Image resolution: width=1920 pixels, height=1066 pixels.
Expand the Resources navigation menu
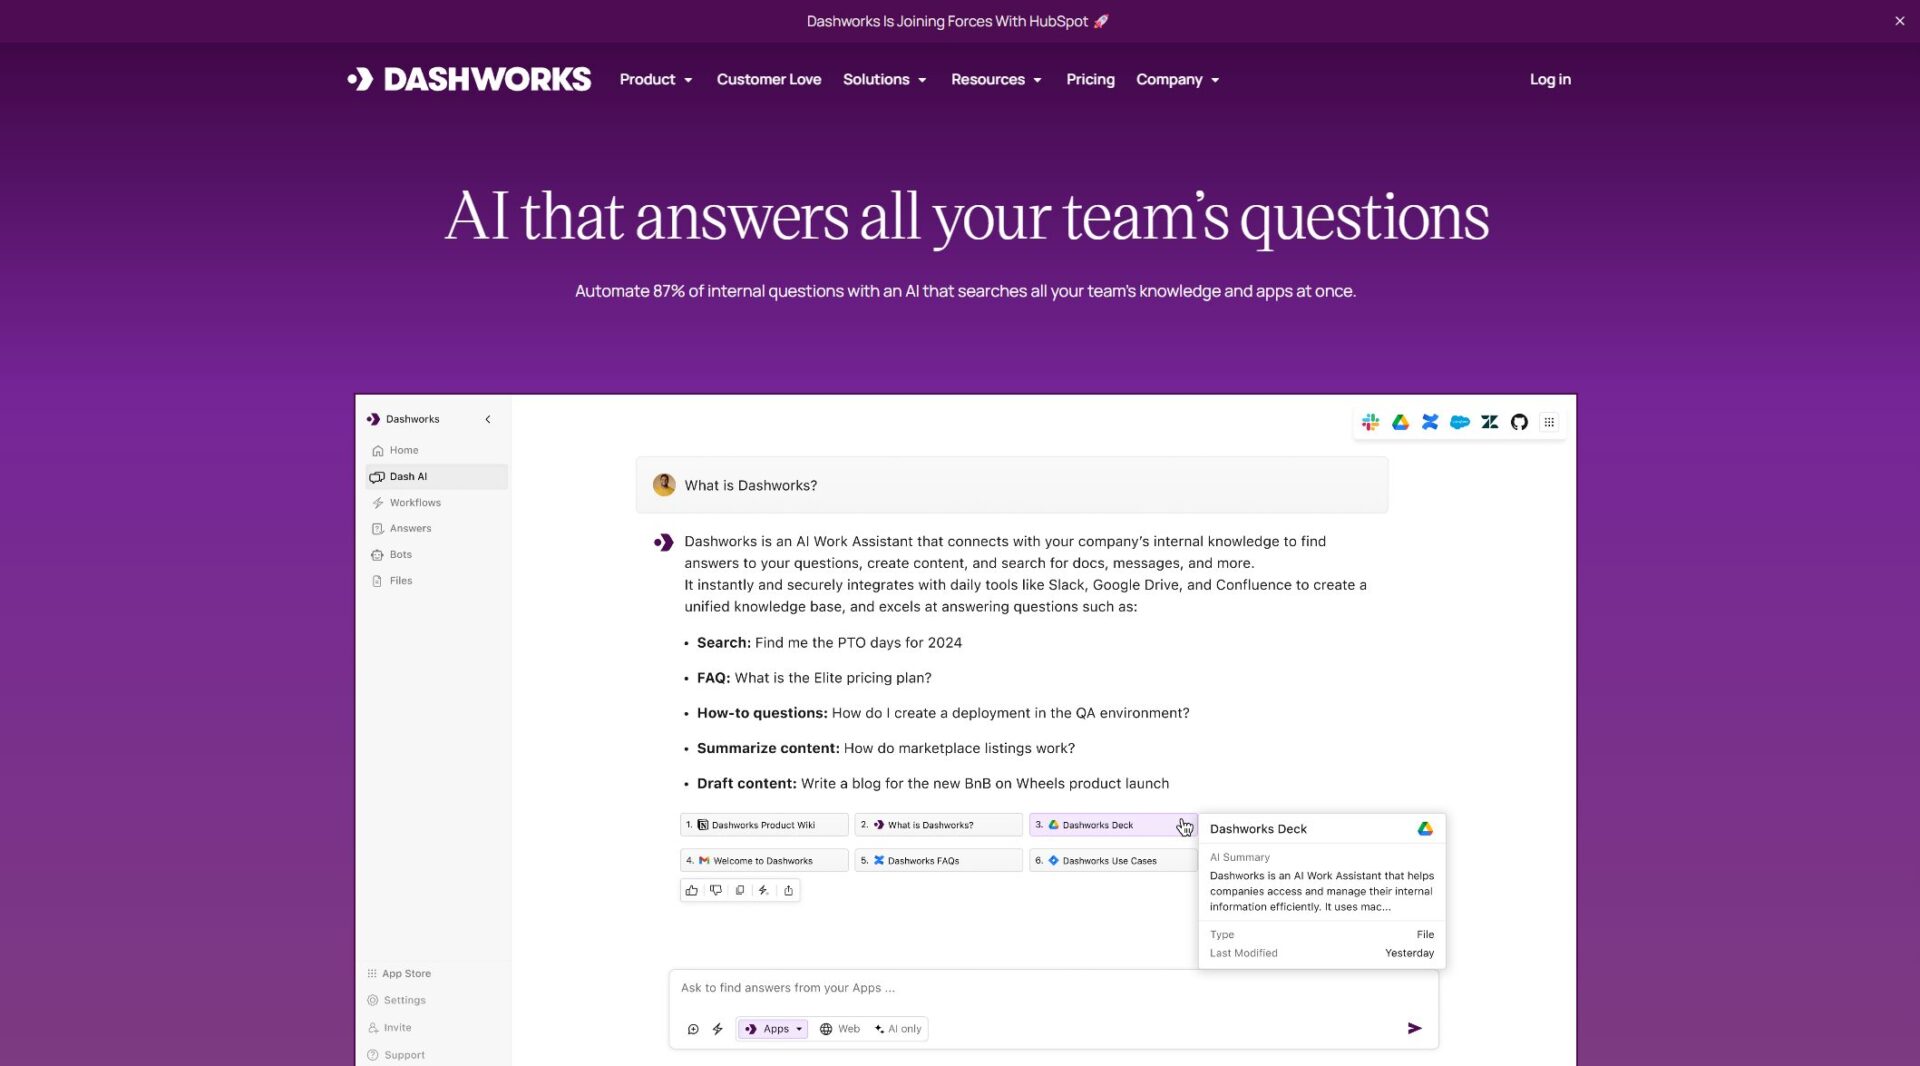pyautogui.click(x=995, y=79)
